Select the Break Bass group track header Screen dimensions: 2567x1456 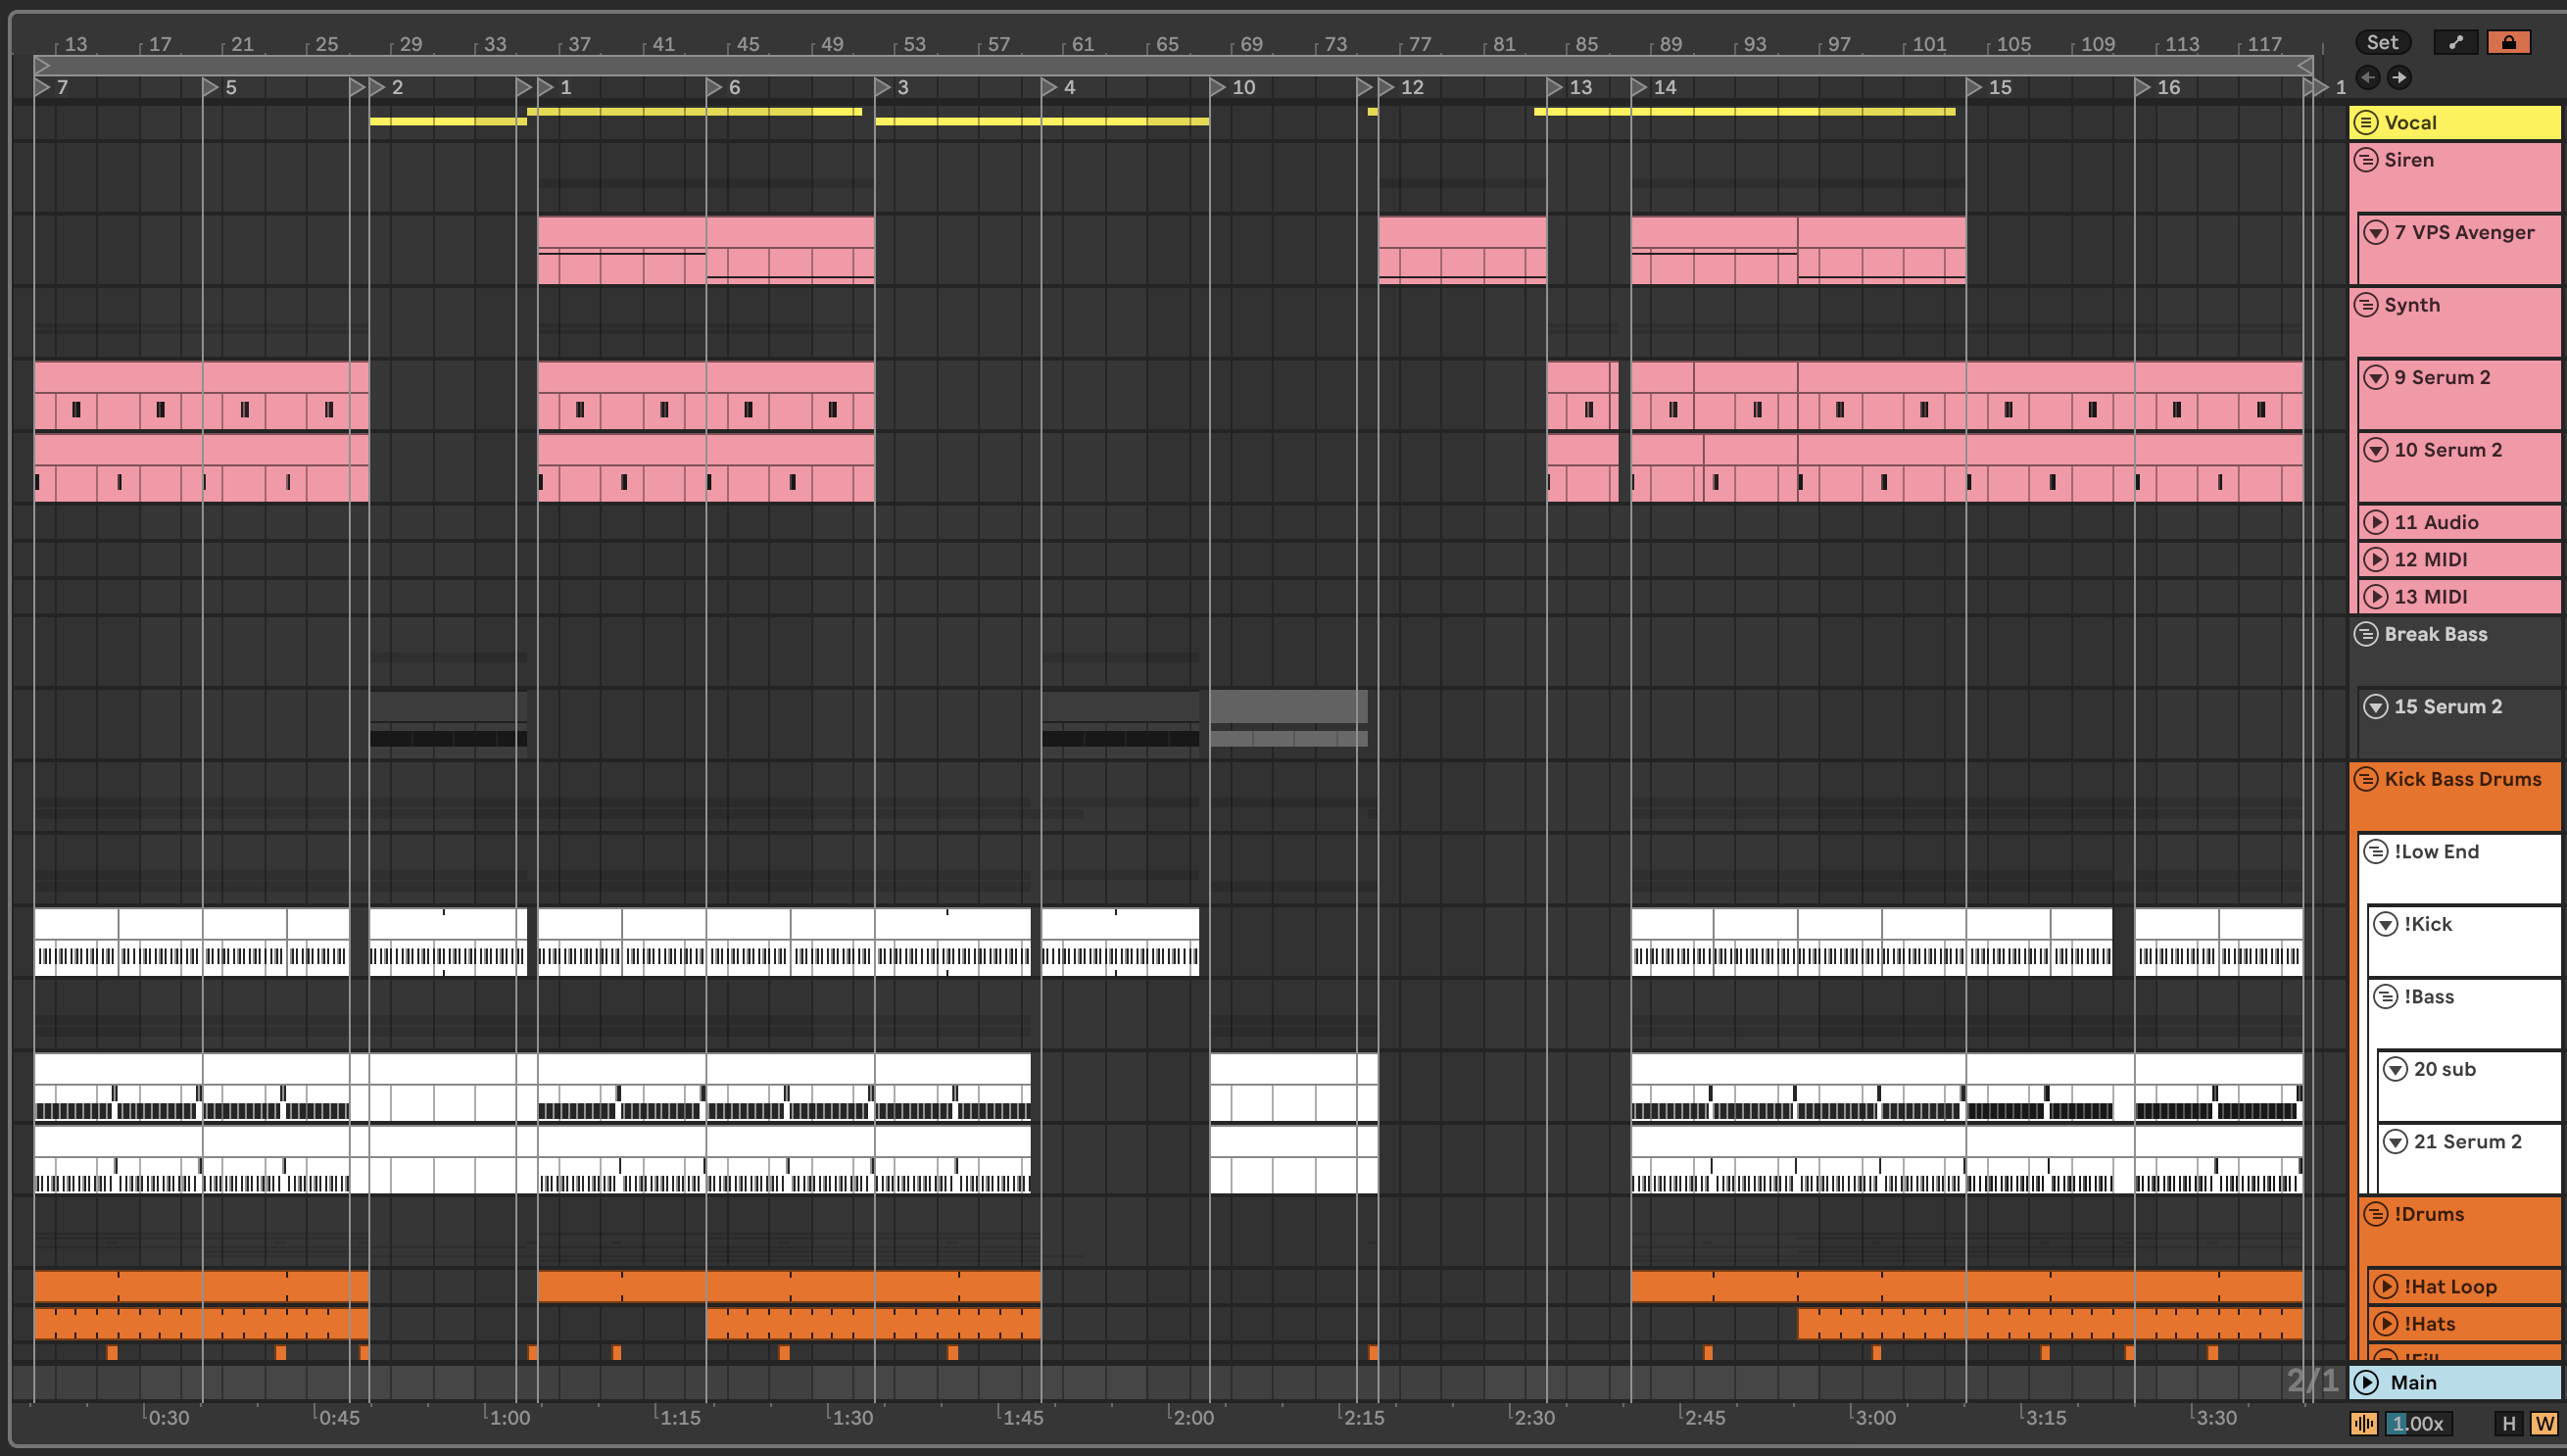point(2435,634)
